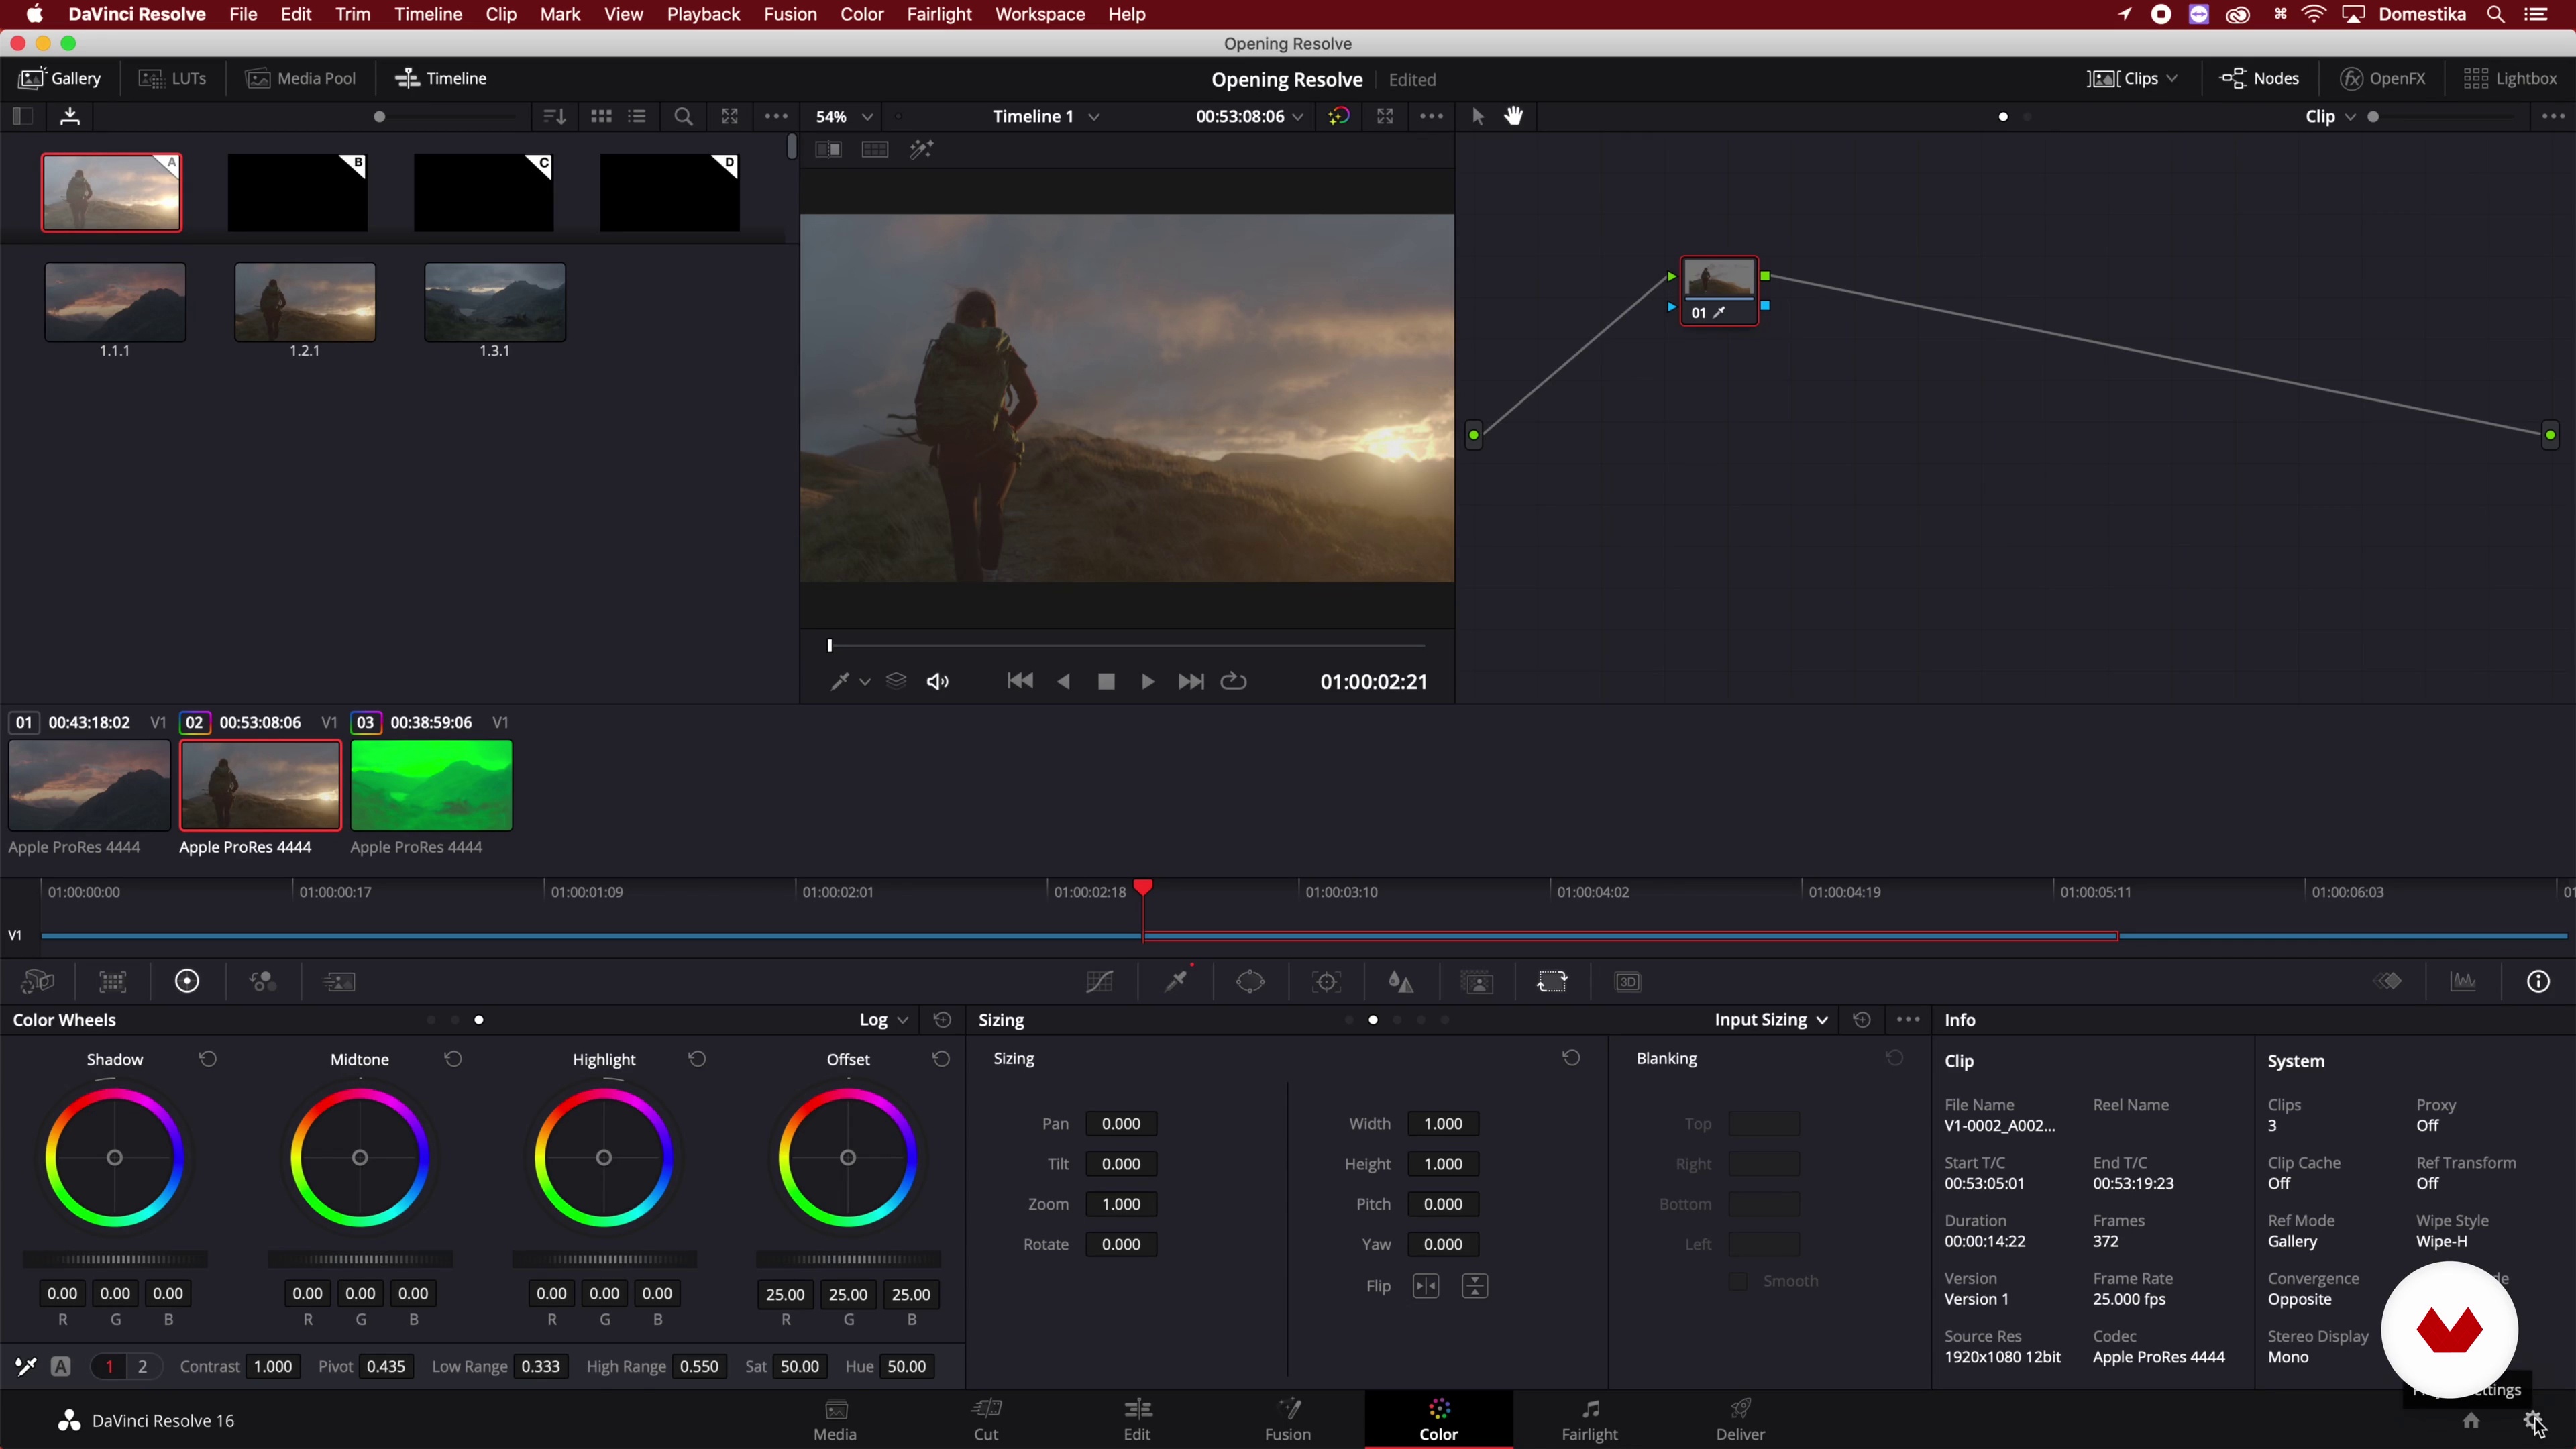
Task: Select clip 03 thumbnail in timeline
Action: point(431,785)
